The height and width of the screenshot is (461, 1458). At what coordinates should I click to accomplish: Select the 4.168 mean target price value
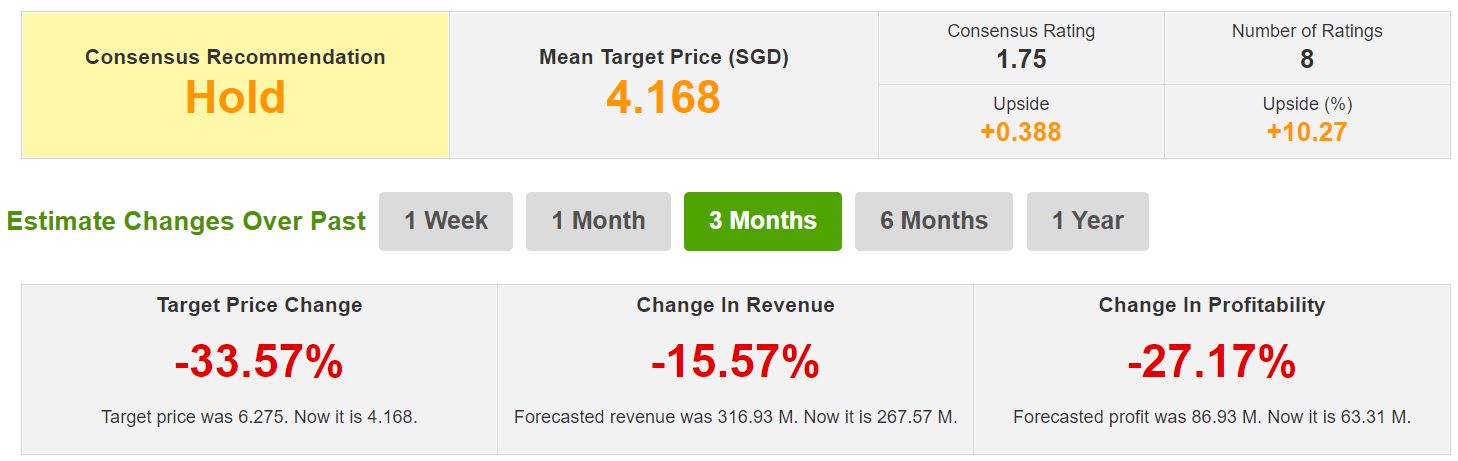663,98
